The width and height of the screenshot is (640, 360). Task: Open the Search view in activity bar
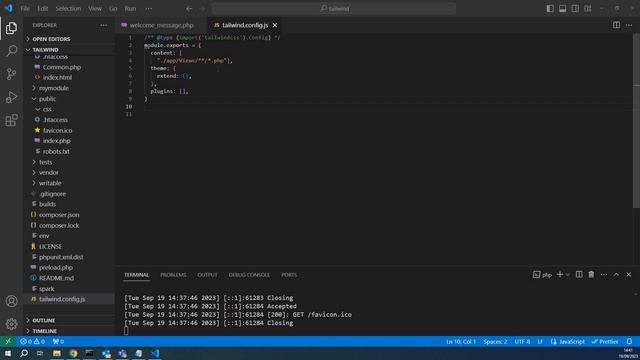(x=11, y=51)
